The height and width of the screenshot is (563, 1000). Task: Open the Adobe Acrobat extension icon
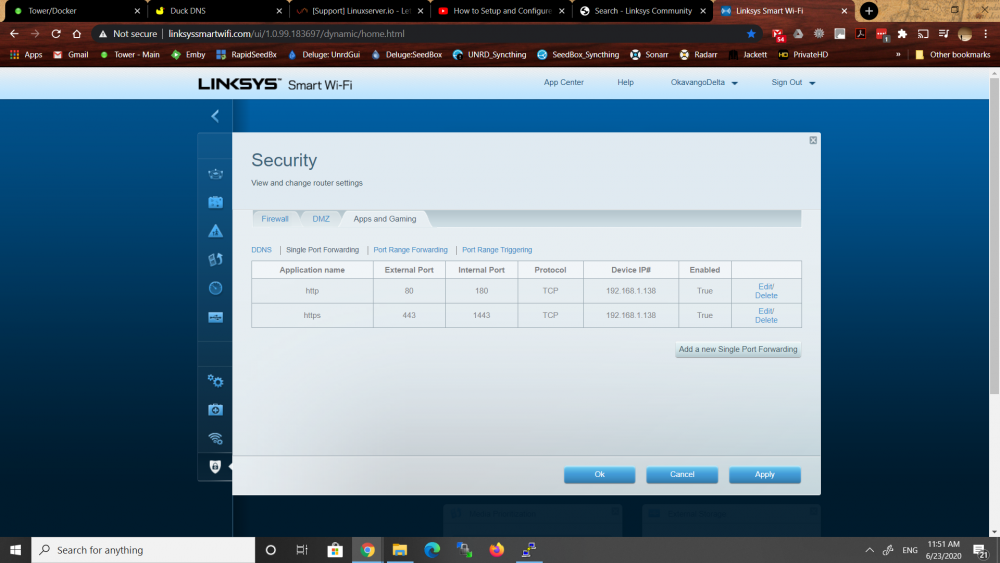(x=860, y=34)
